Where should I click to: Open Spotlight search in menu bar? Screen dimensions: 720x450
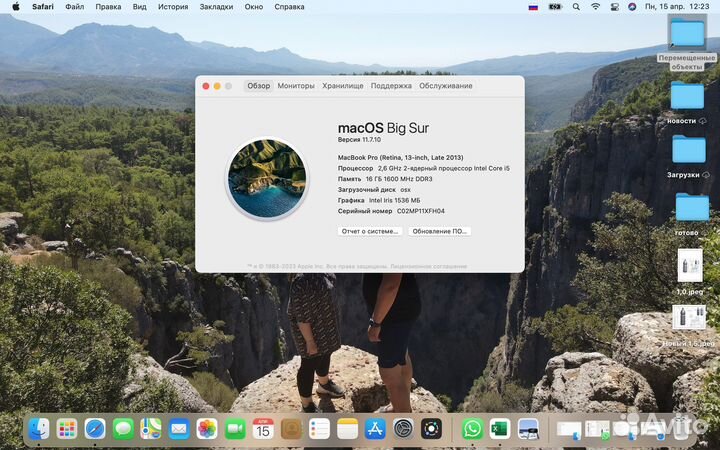pyautogui.click(x=576, y=7)
